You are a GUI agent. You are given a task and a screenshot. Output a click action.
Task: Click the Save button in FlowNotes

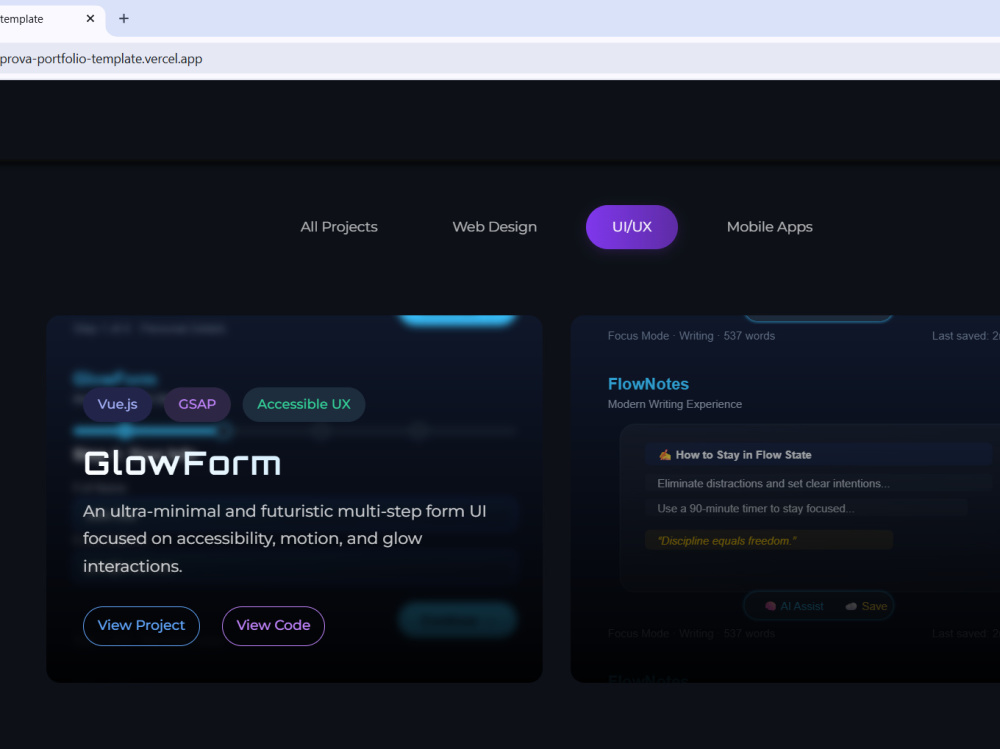point(866,606)
